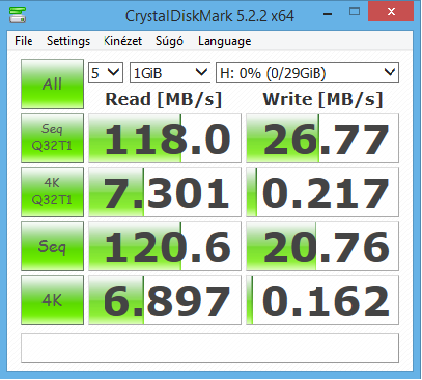Image resolution: width=422 pixels, height=380 pixels.
Task: Start the Seq Q32T1 test
Action: point(52,138)
